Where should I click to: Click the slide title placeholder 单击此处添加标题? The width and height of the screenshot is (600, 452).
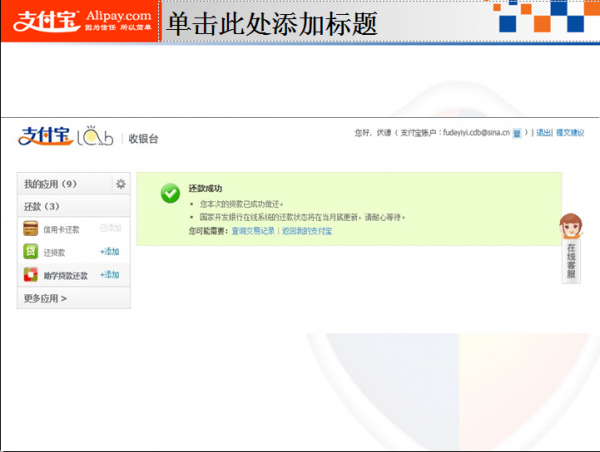coord(270,24)
